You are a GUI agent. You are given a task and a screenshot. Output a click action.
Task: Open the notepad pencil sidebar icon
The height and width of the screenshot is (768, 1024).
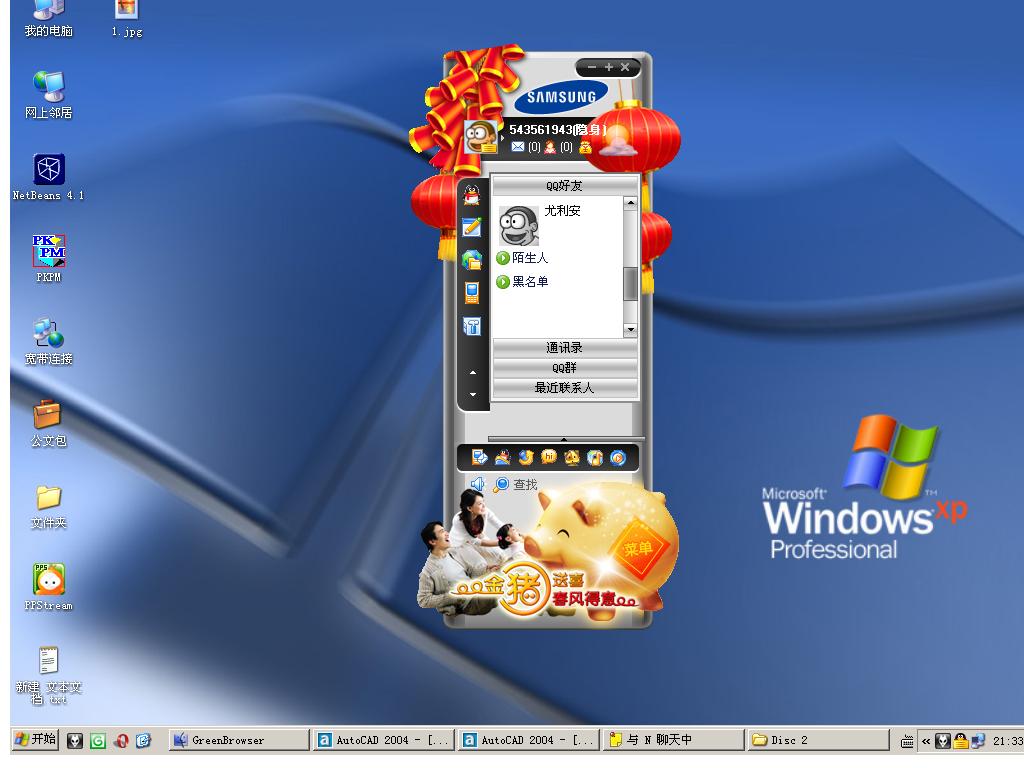click(x=472, y=227)
